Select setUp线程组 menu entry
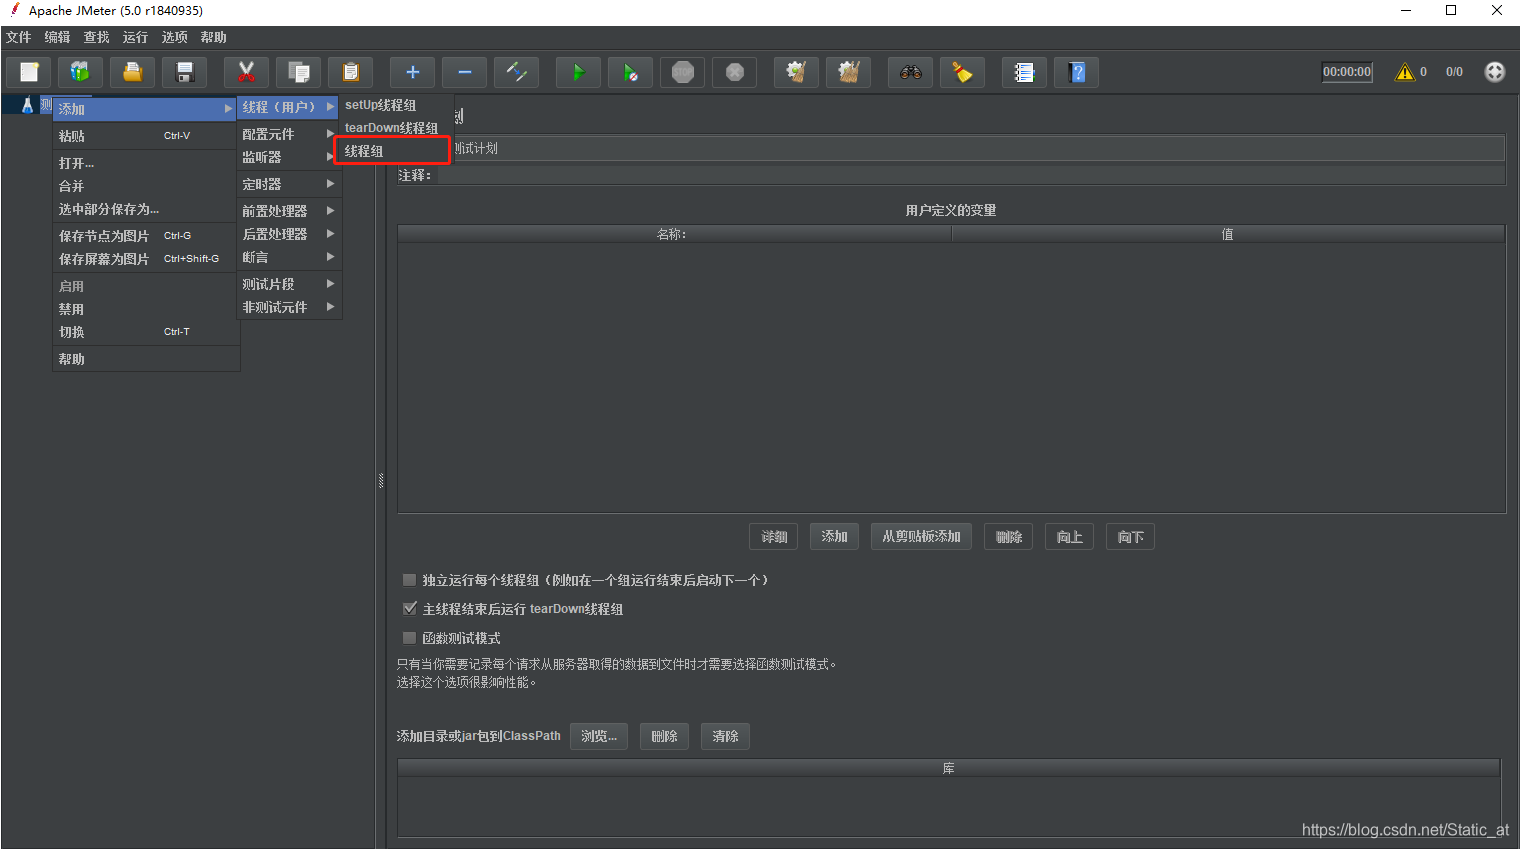Screen dimensions: 1520x849 point(394,105)
